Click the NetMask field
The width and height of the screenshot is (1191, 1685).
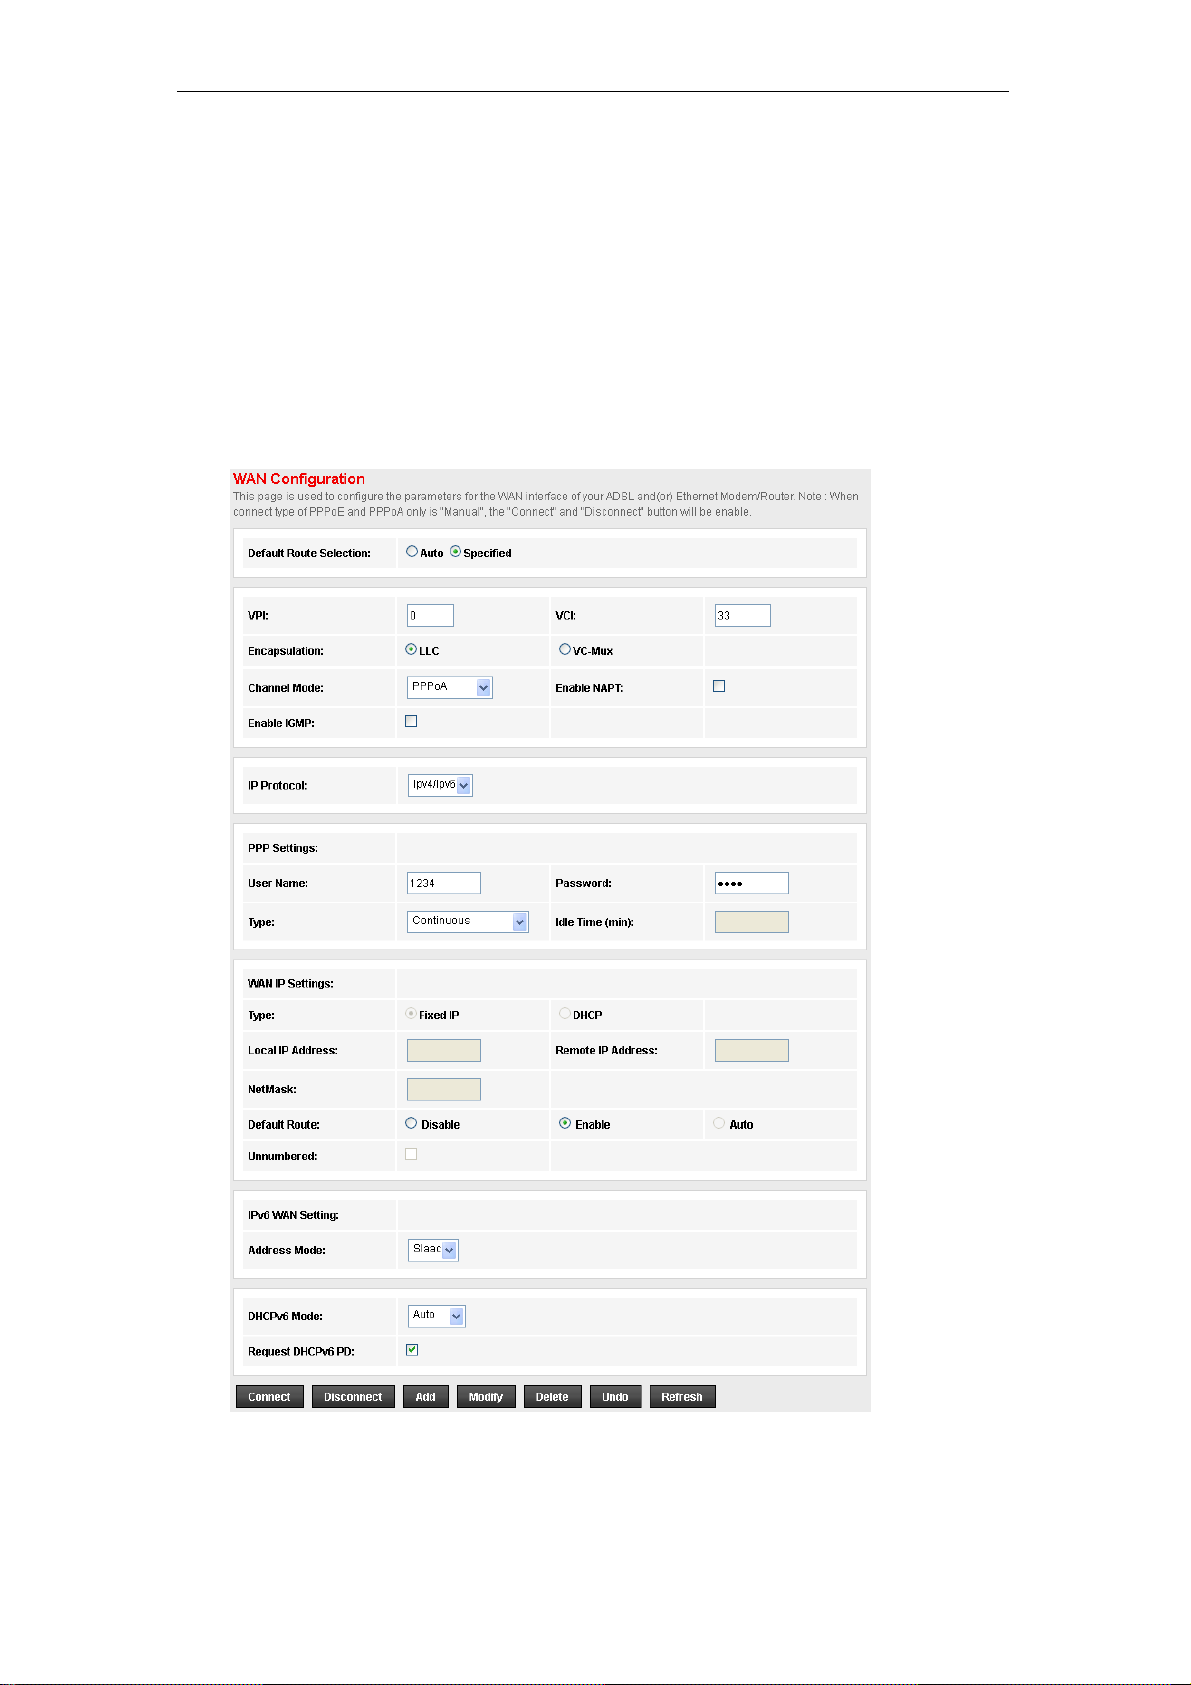[444, 1089]
